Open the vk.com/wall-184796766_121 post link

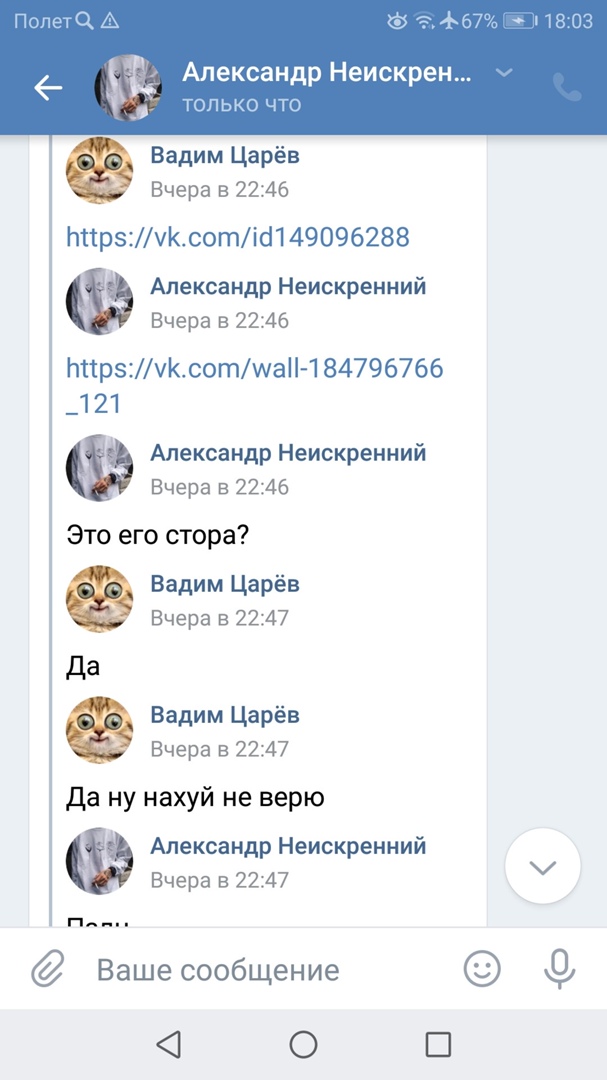tap(254, 385)
